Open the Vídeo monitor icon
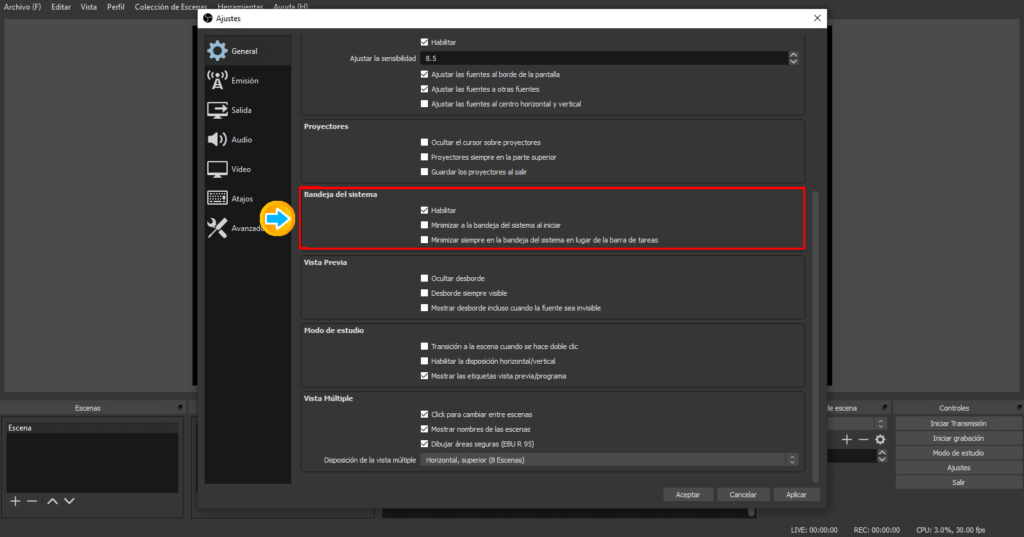1024x537 pixels. click(217, 169)
